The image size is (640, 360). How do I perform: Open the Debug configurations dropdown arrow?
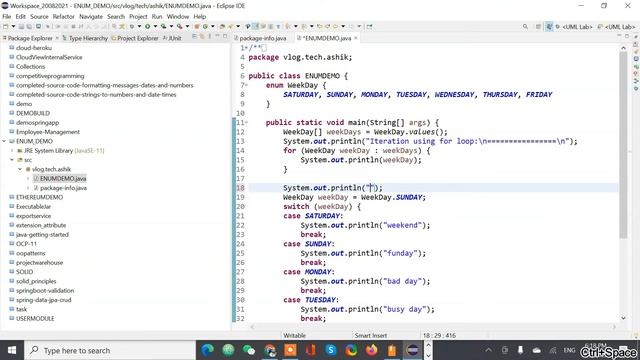pos(139,27)
